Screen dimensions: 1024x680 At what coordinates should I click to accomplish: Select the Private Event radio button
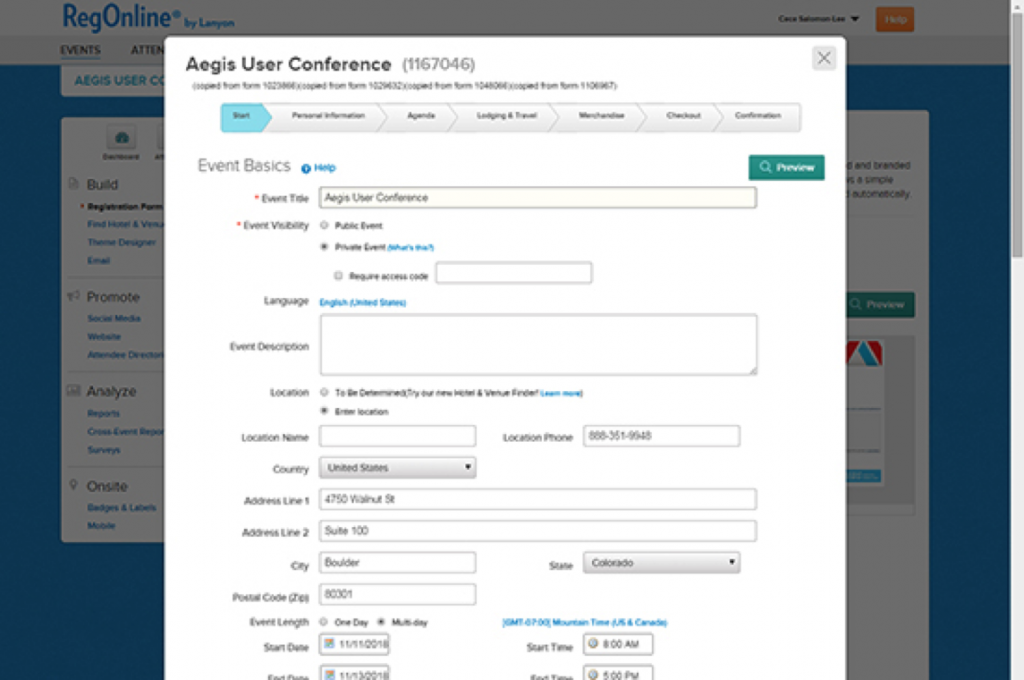pyautogui.click(x=324, y=247)
